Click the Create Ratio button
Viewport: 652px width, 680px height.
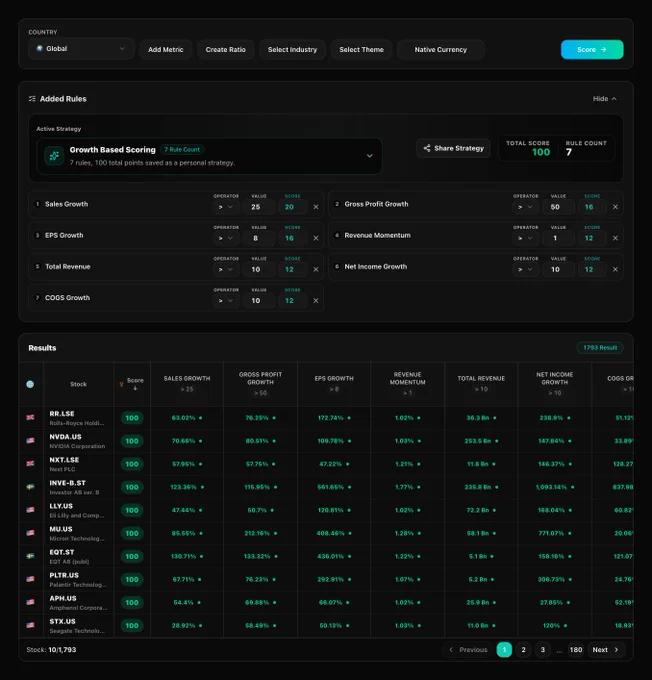pos(226,49)
